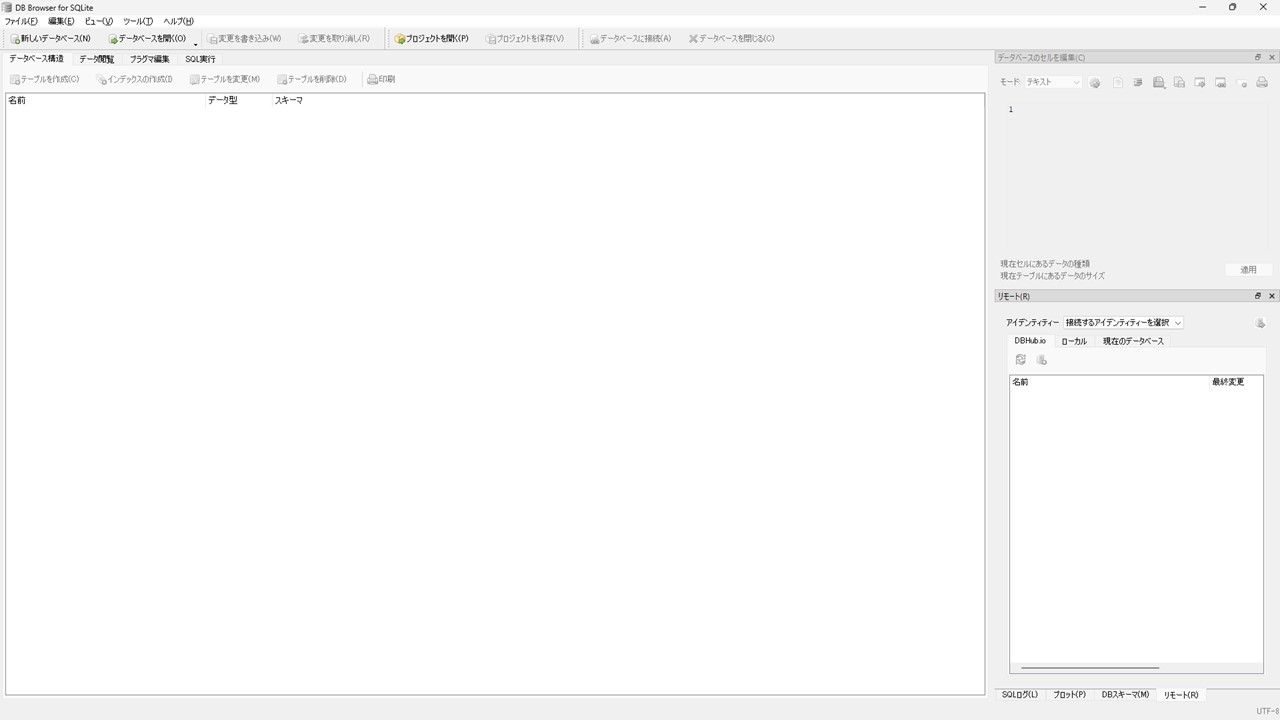Screen dimensions: 1280x720
Task: Edit remote identities next to identity selector
Action: click(1260, 322)
